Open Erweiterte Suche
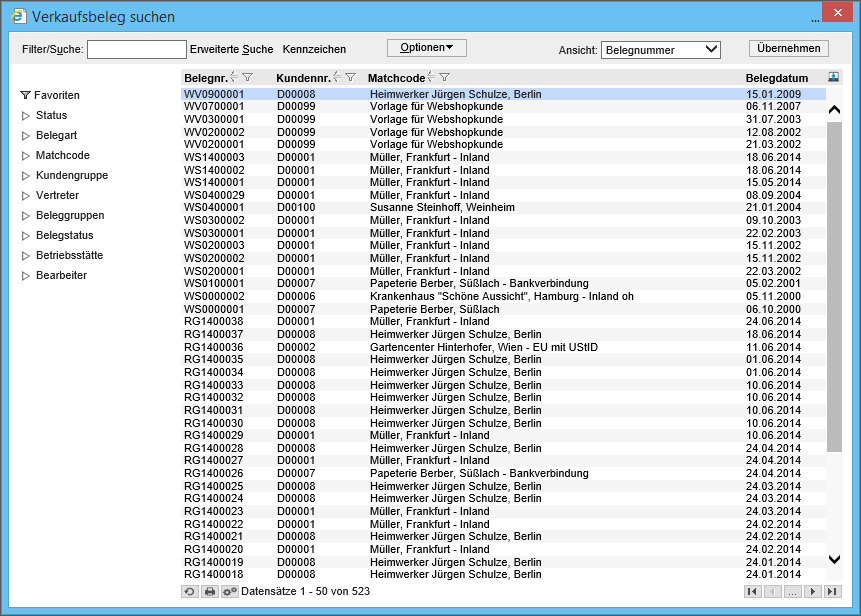Viewport: 861px width, 616px height. coord(232,49)
